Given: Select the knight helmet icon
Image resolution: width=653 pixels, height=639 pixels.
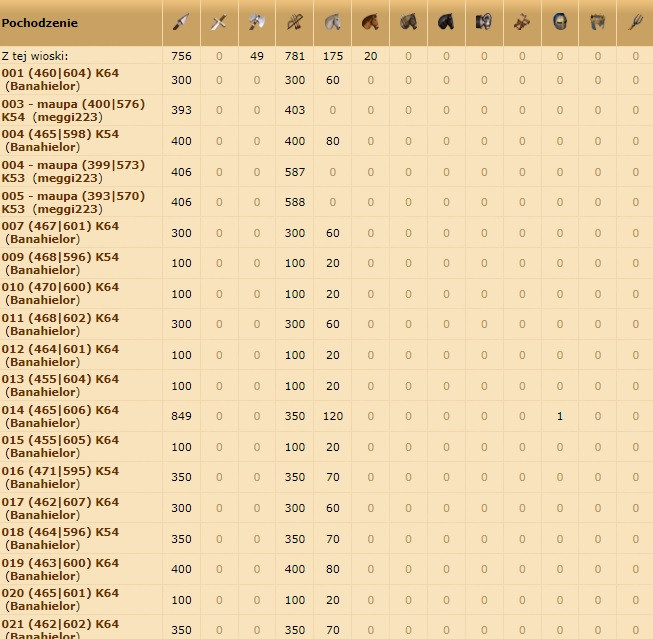Looking at the screenshot, I should 560,22.
